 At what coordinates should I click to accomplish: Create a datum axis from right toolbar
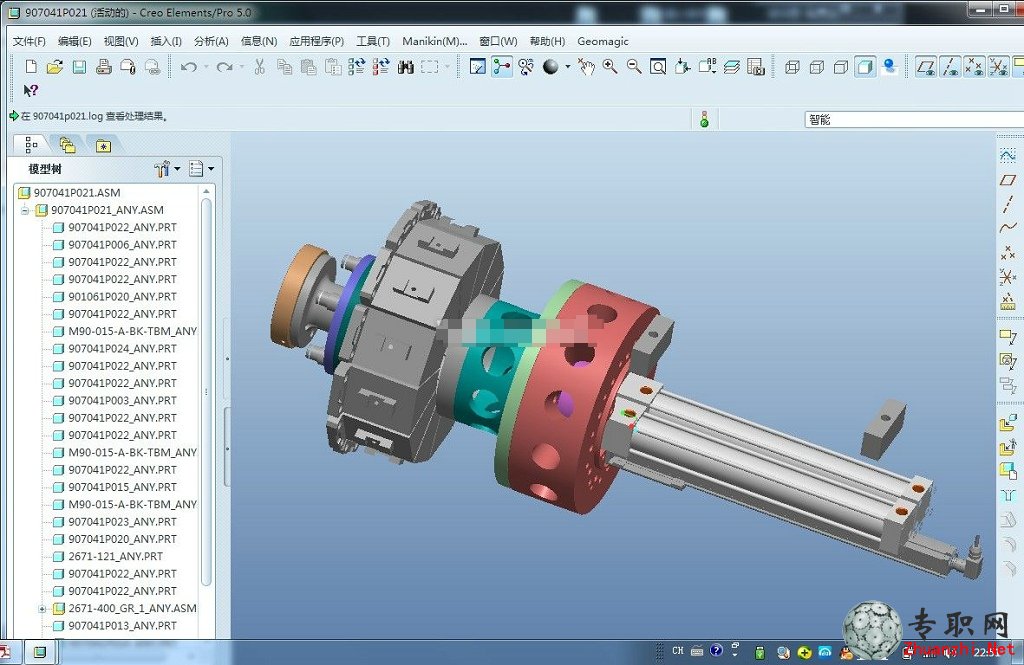(x=1008, y=204)
